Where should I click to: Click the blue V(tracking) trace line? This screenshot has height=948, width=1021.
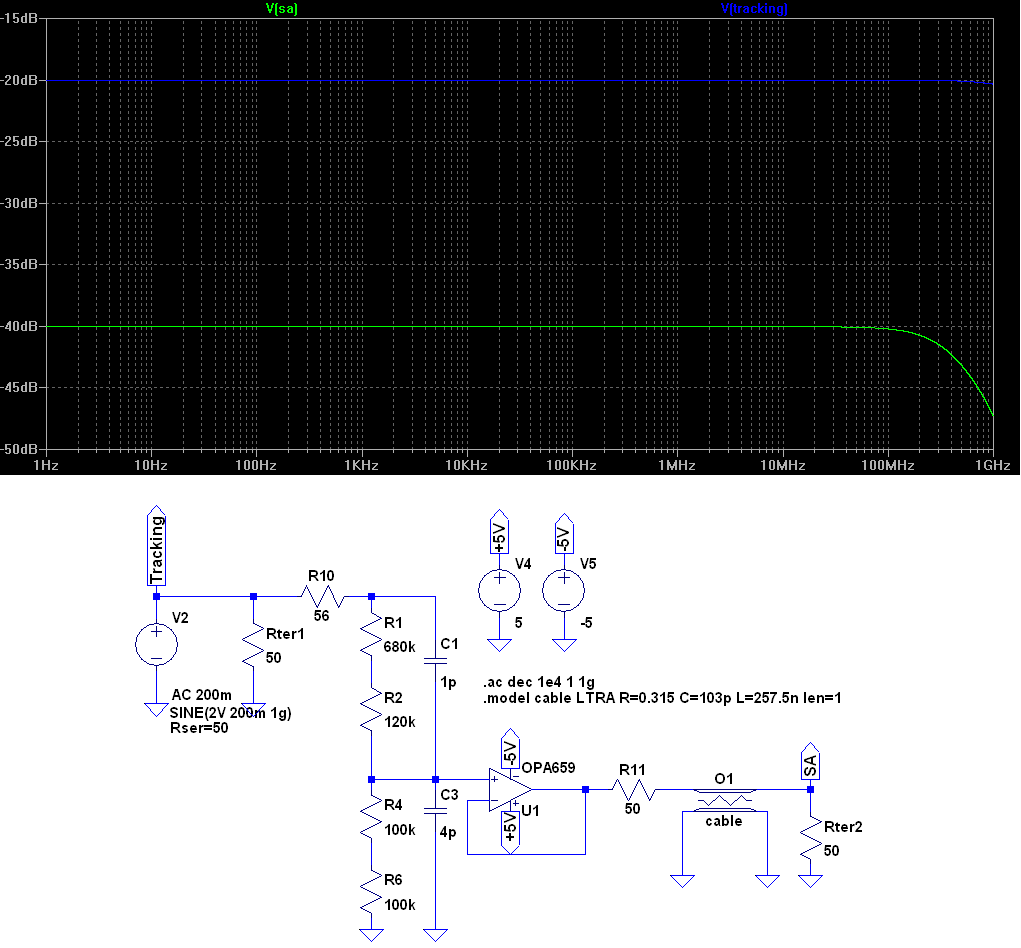click(520, 81)
